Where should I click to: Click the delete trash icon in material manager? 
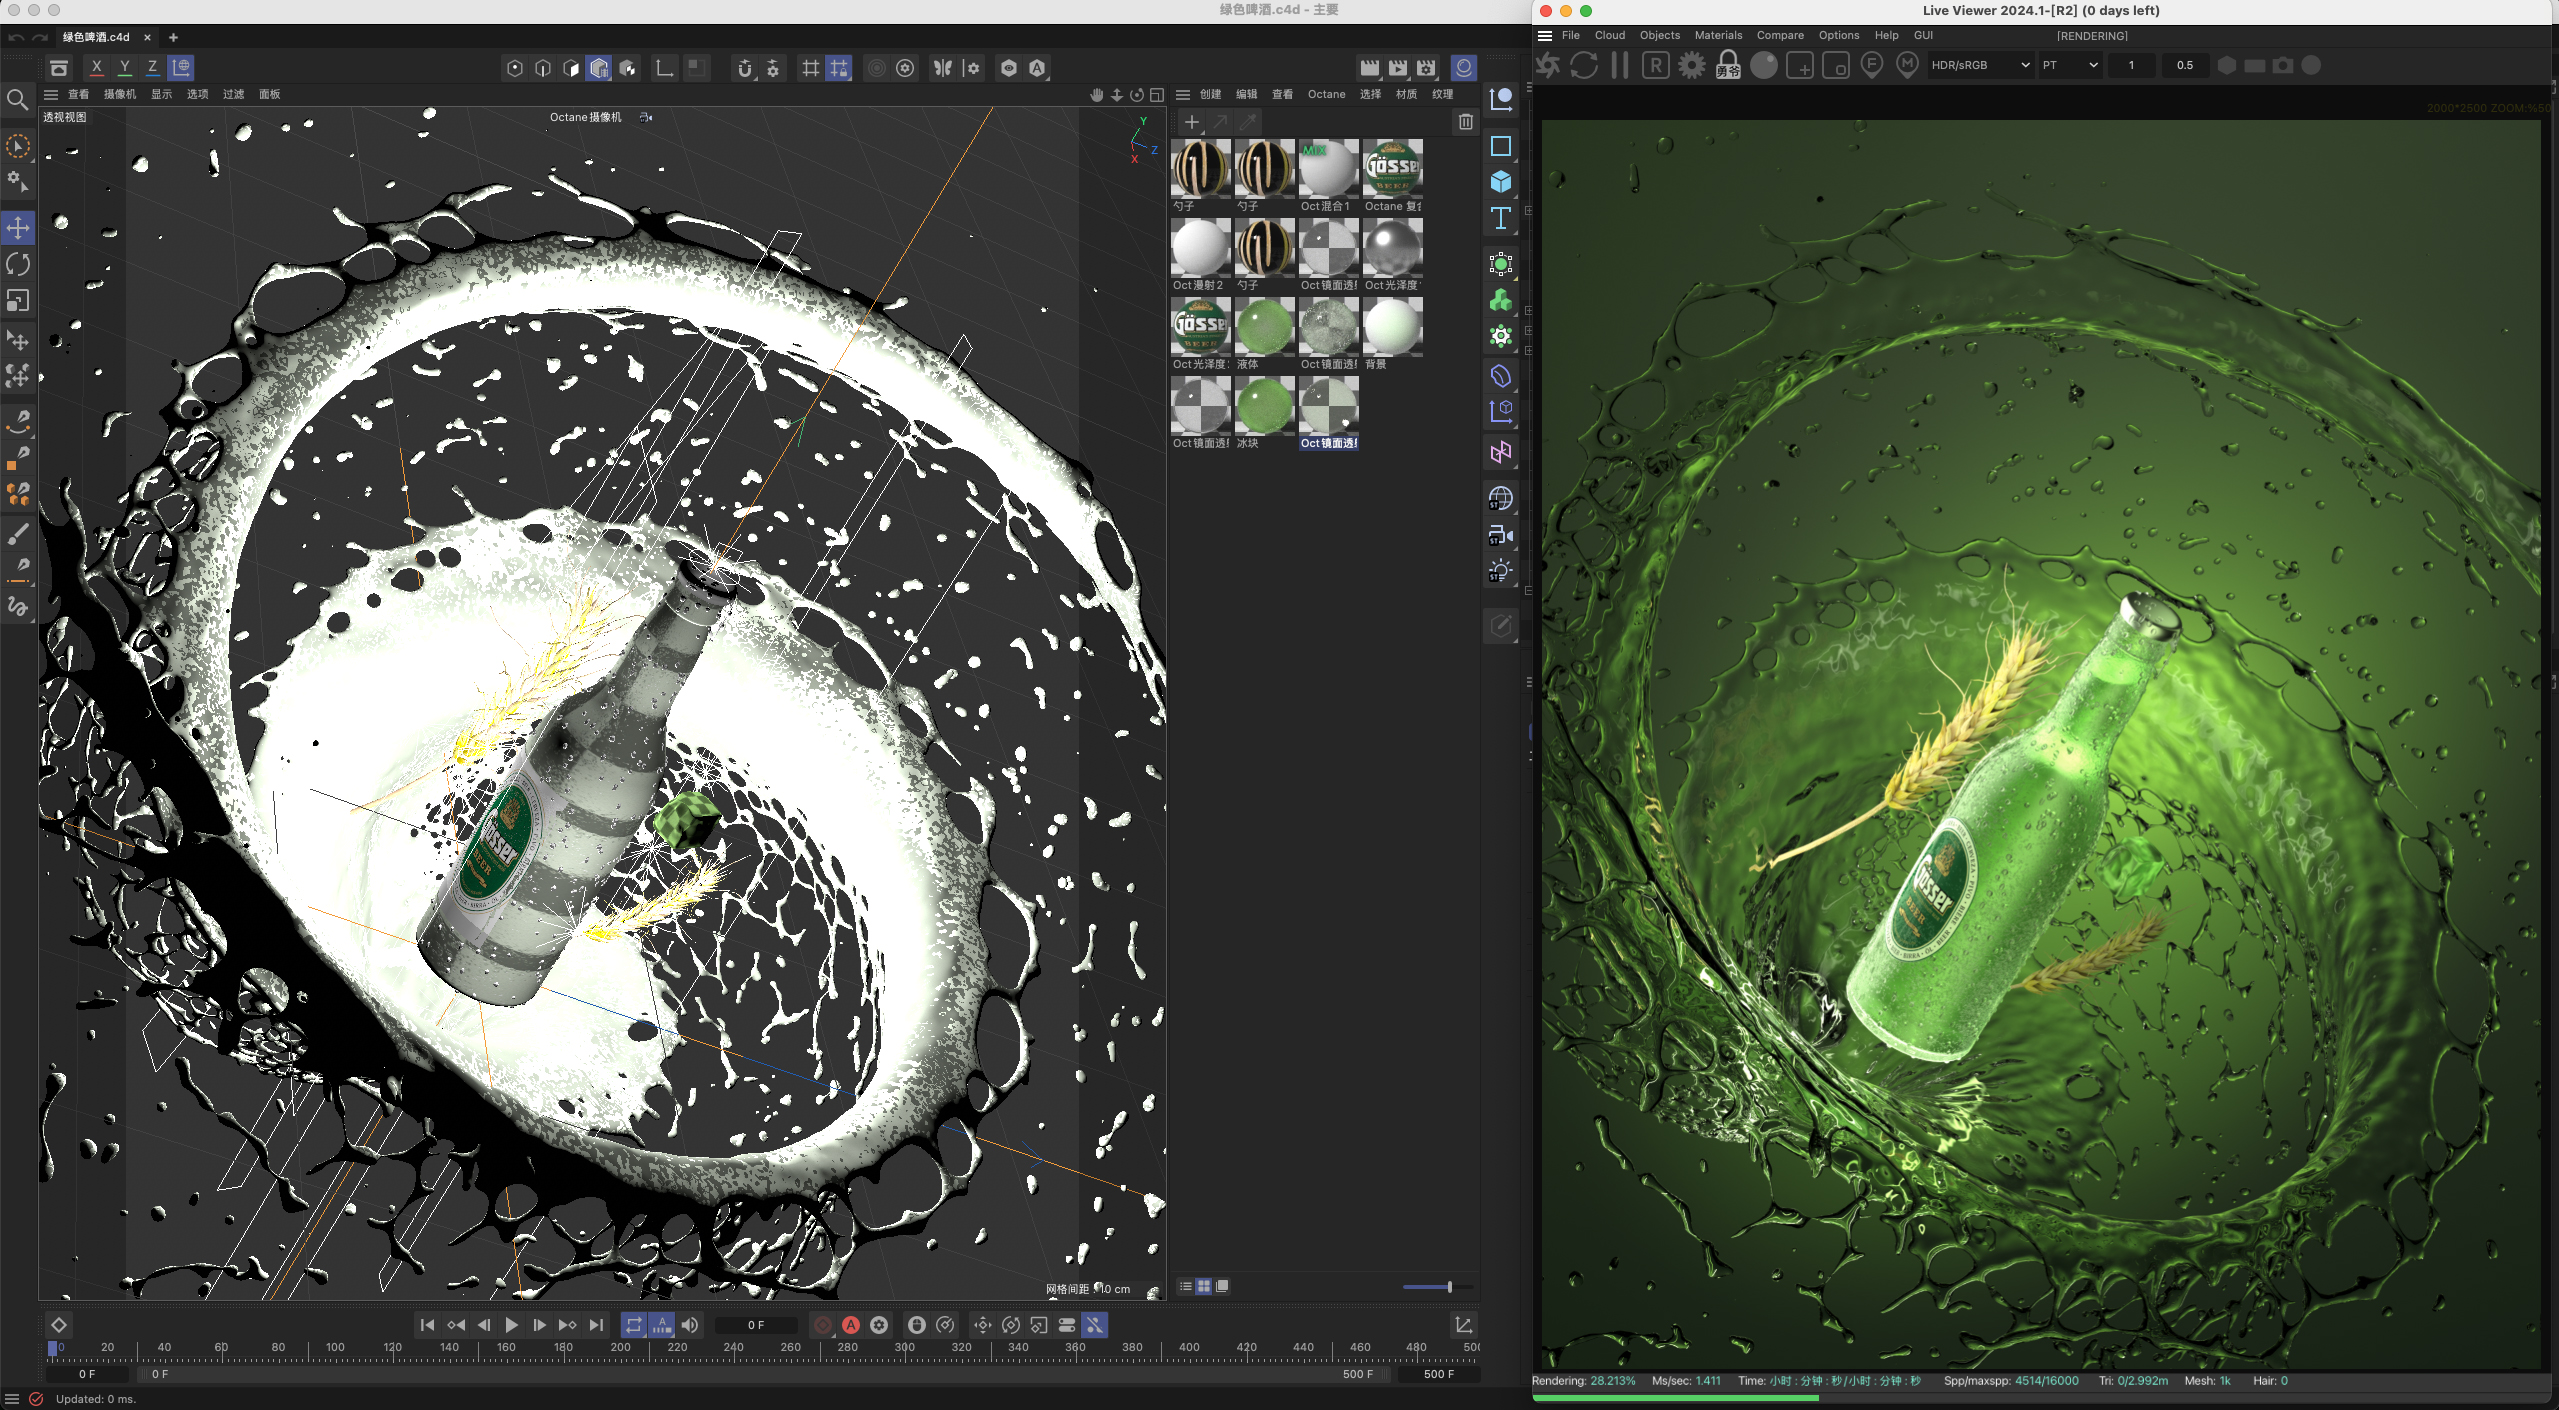[x=1466, y=122]
